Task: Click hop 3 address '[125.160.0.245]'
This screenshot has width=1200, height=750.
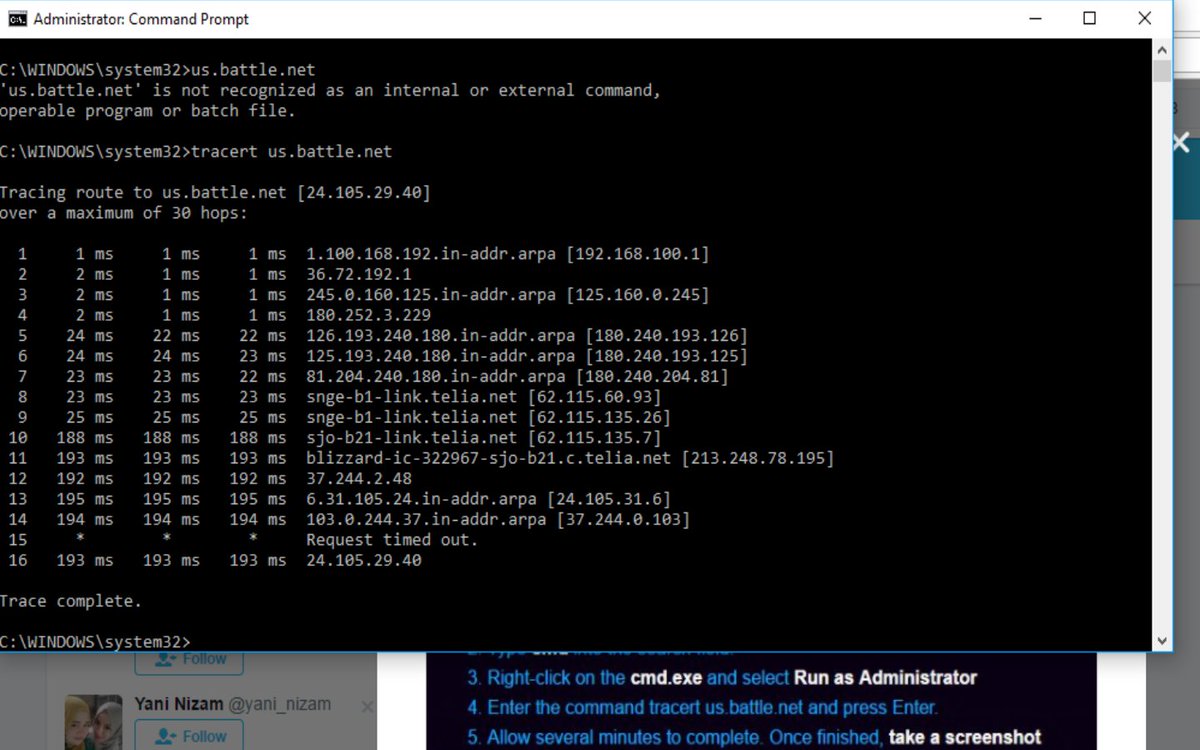Action: coord(638,295)
